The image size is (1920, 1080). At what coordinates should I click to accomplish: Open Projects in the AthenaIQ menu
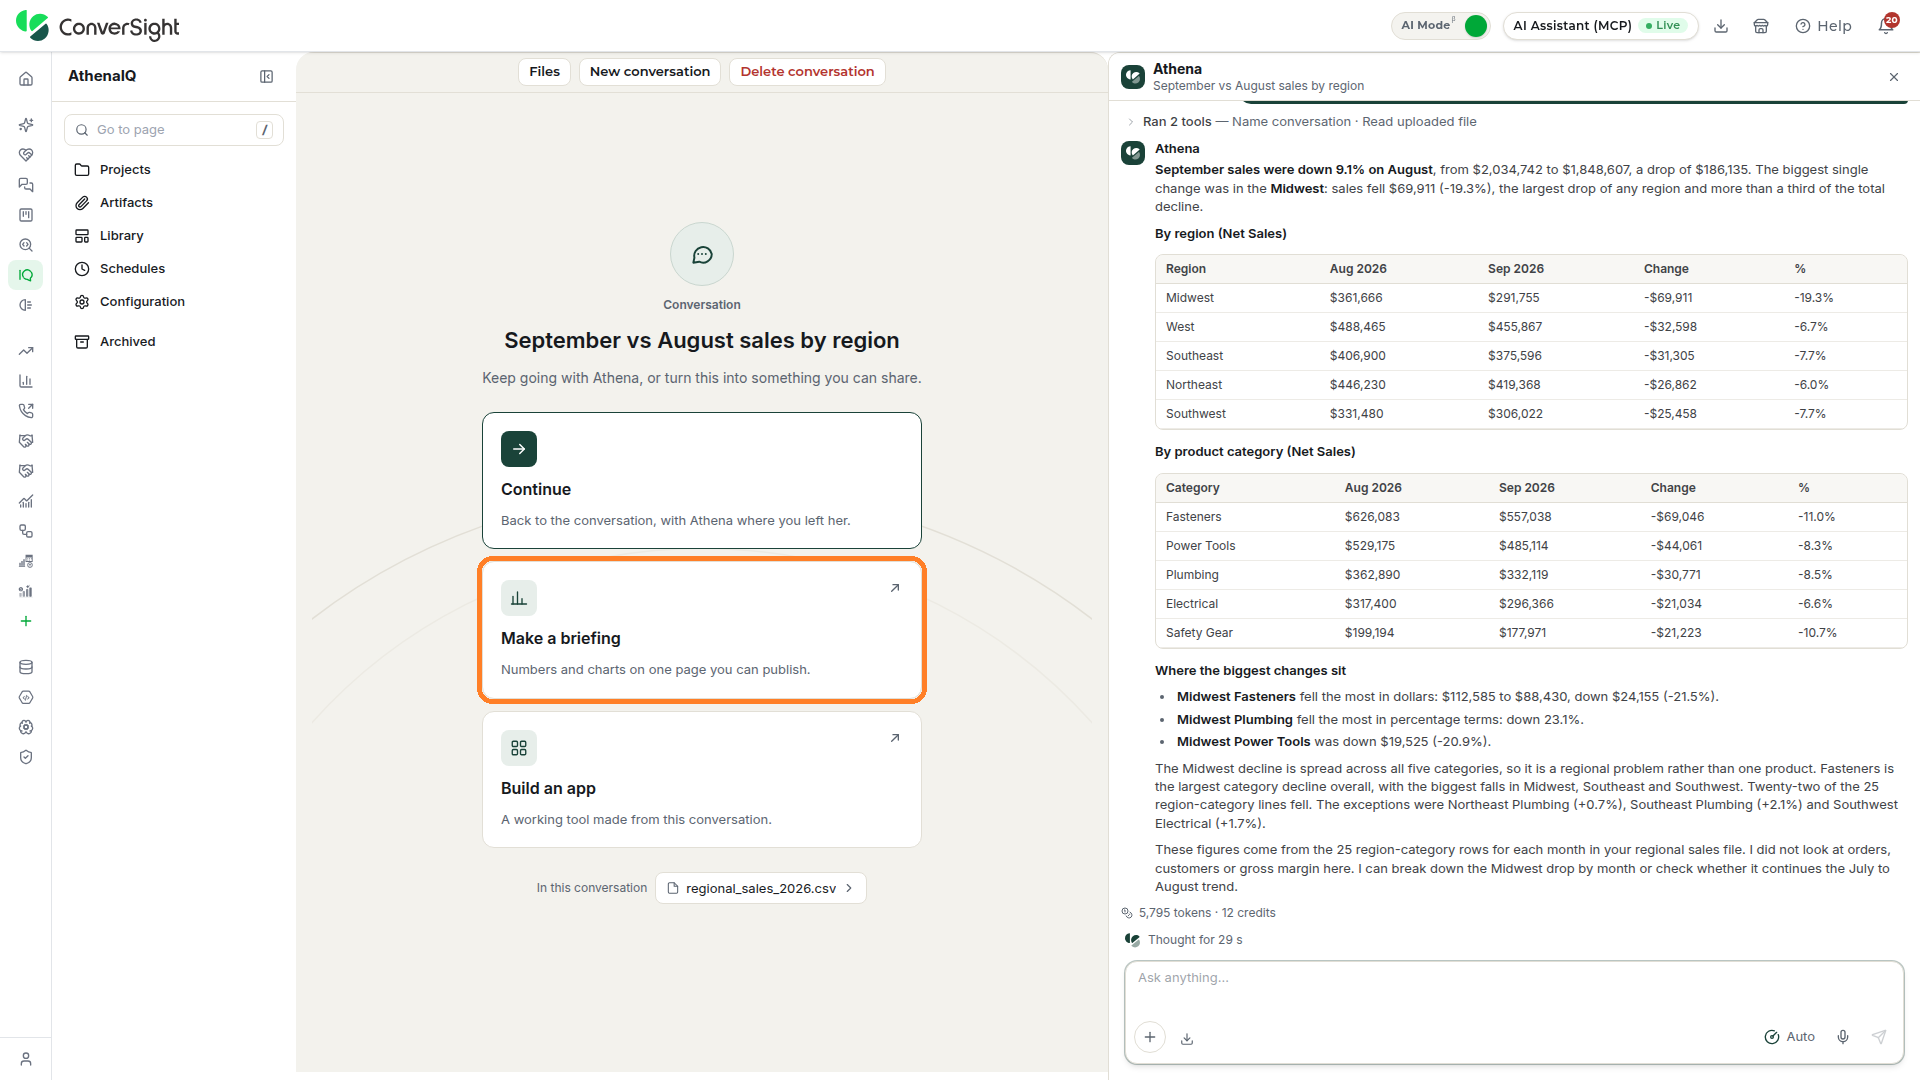(x=125, y=170)
